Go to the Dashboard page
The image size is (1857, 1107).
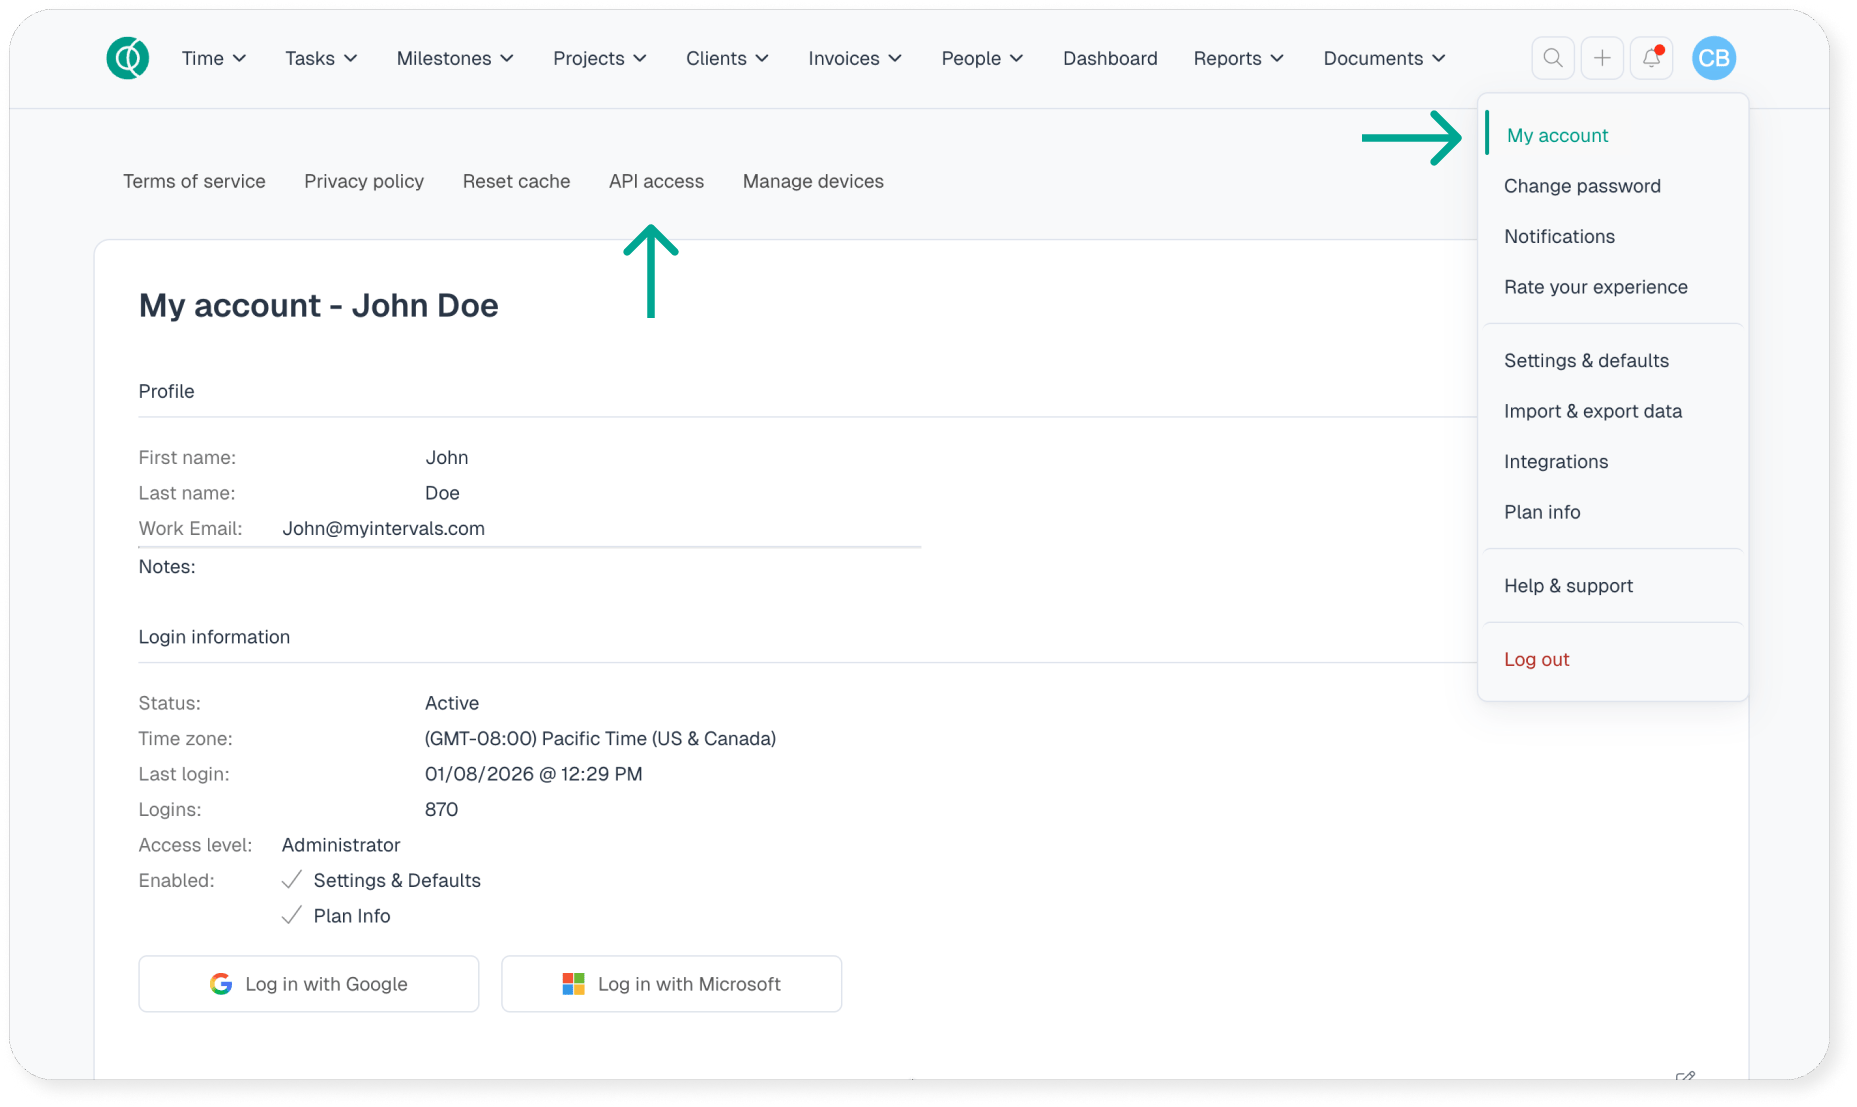click(1110, 58)
